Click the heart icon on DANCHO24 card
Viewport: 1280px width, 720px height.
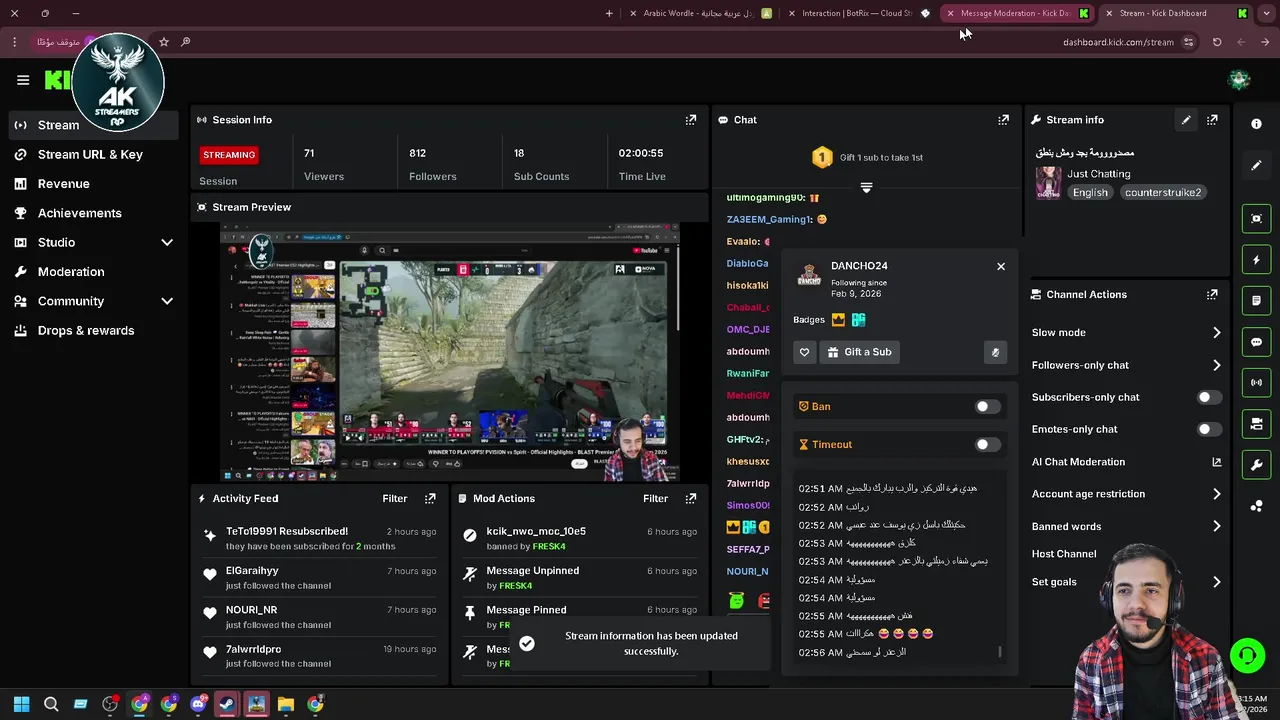[x=804, y=352]
